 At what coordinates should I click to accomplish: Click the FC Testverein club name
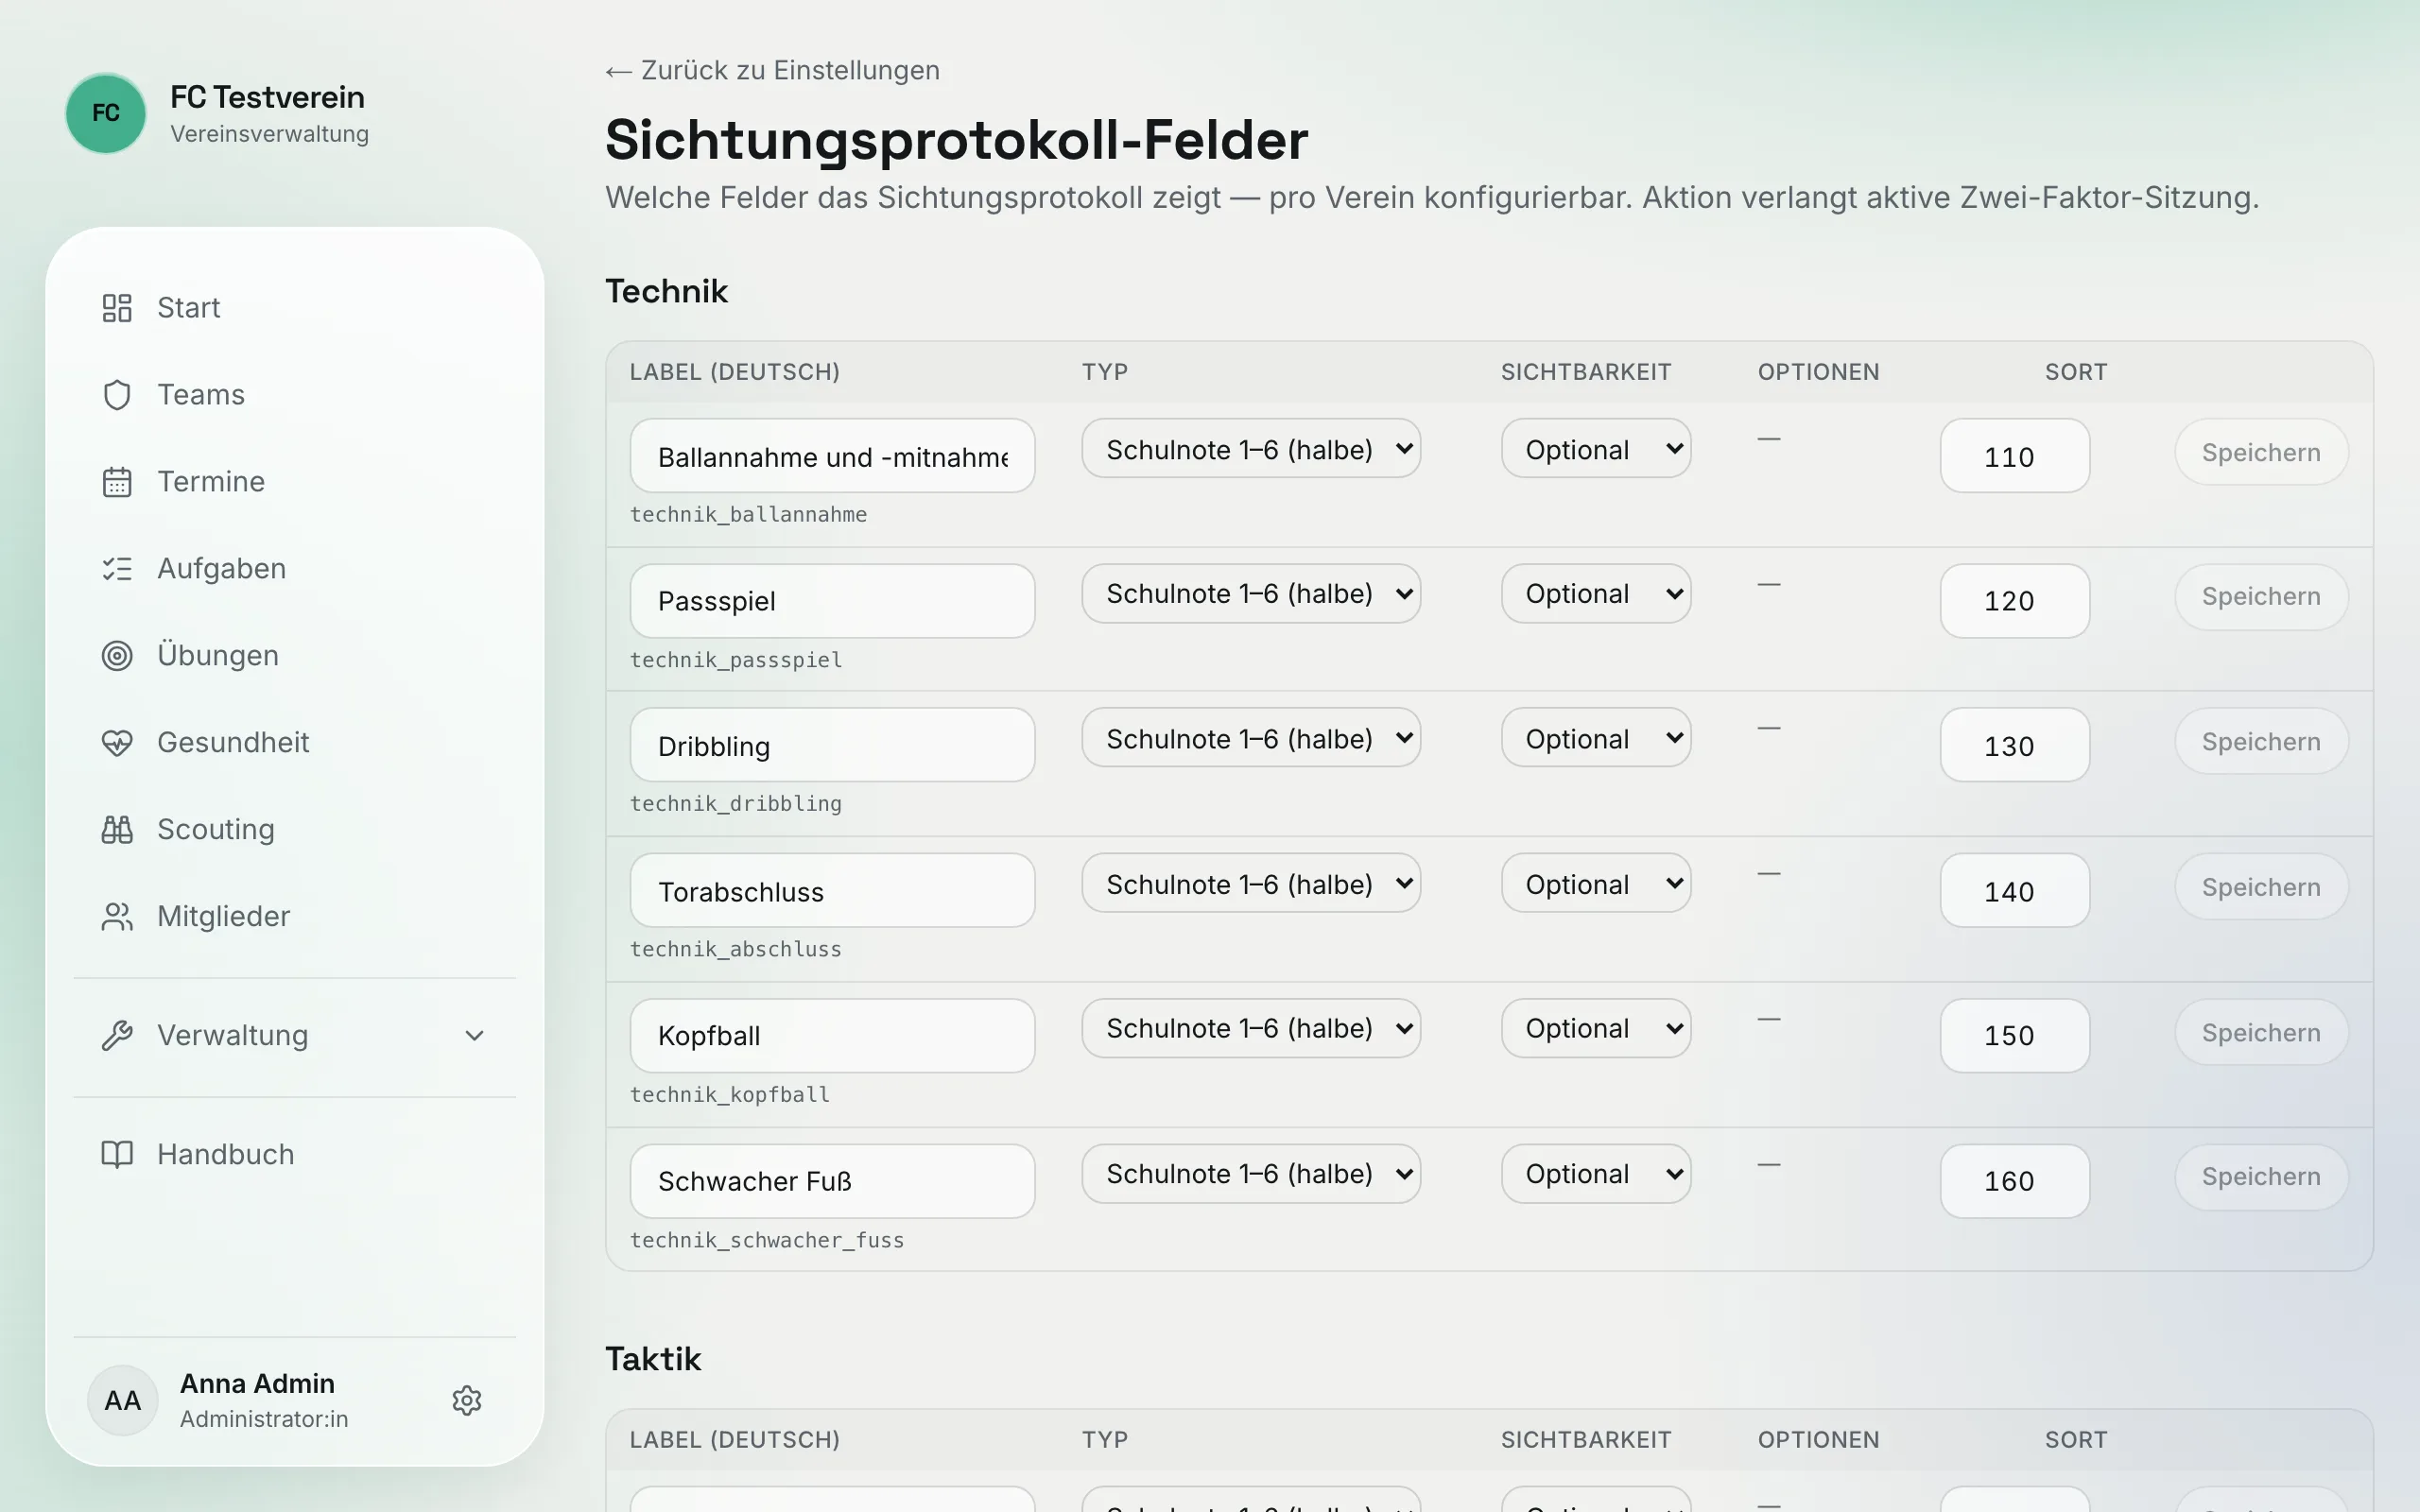[267, 97]
